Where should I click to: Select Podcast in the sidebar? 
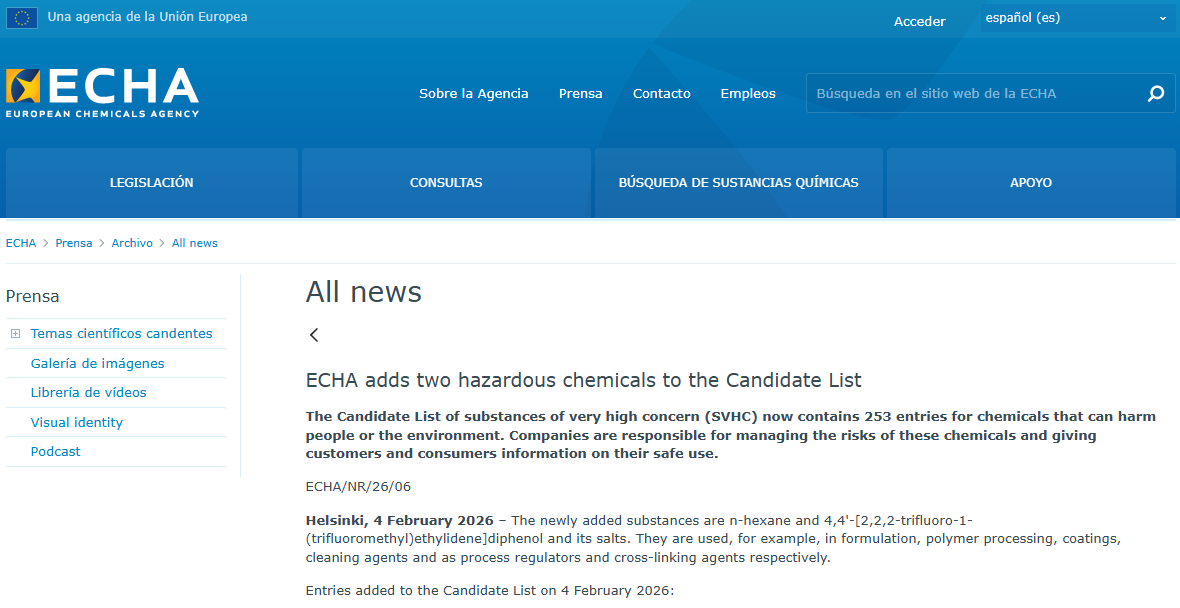click(x=55, y=452)
